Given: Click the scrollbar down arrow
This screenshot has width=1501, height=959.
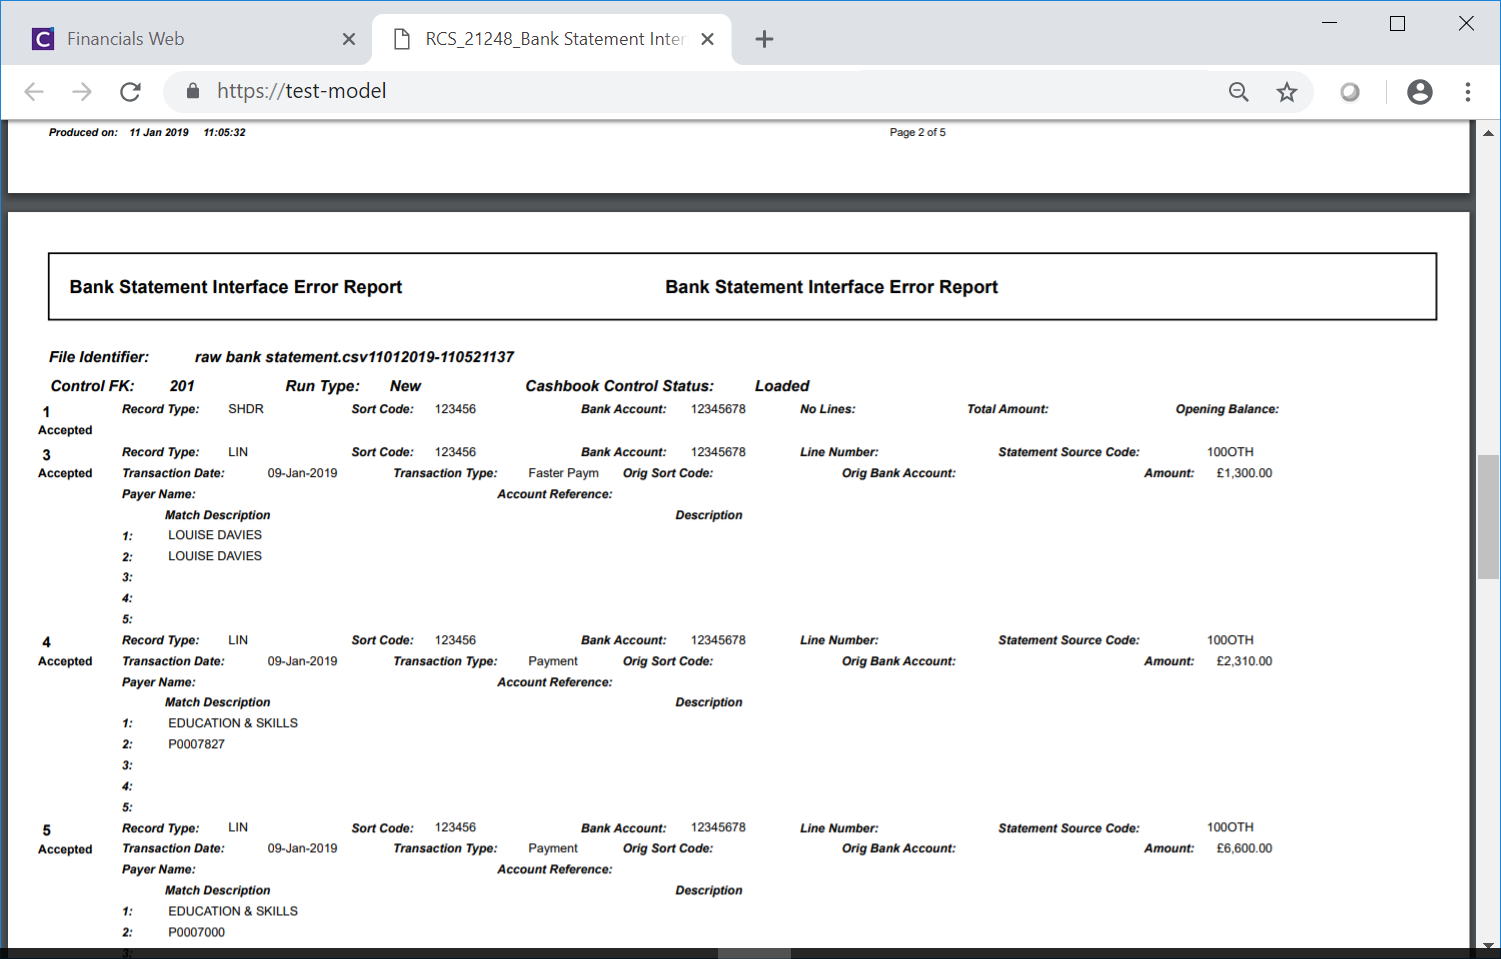Looking at the screenshot, I should click(x=1488, y=945).
